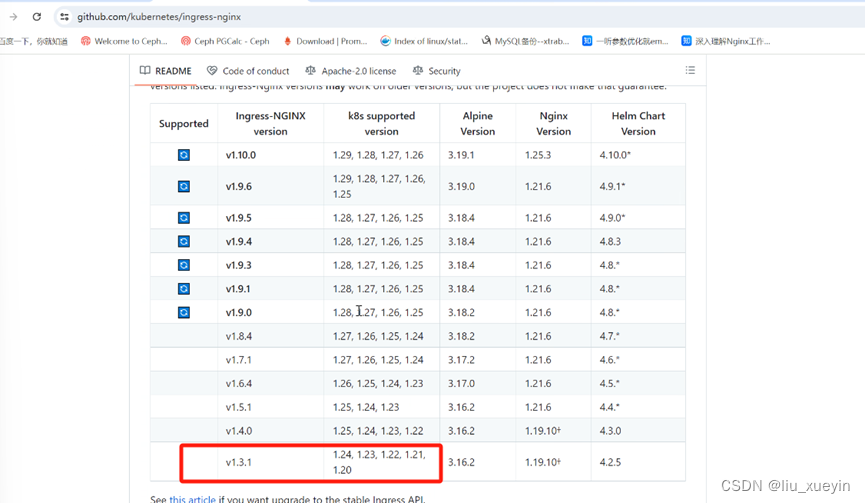Image resolution: width=865 pixels, height=503 pixels.
Task: Click the 'Nginx Version' column header
Action: [x=553, y=124]
